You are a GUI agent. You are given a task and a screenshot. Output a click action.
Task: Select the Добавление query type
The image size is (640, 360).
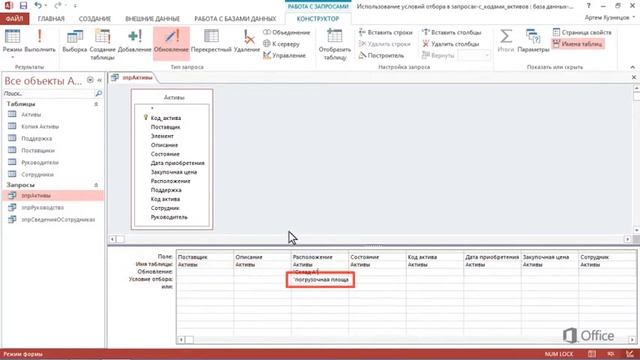click(134, 41)
